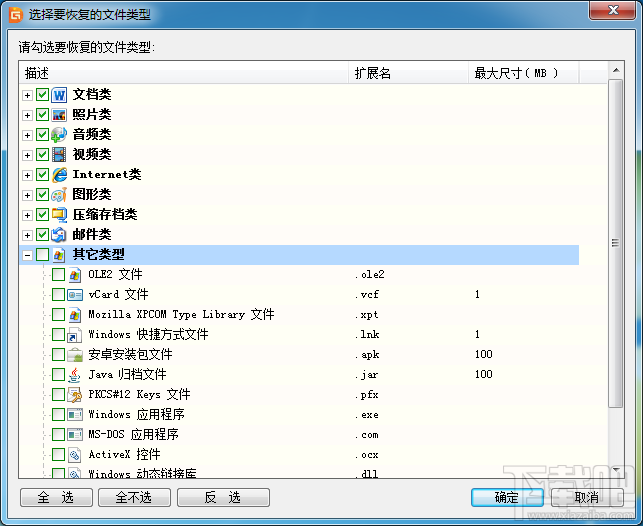The height and width of the screenshot is (526, 643).
Task: Expand the Internet类 tree node
Action: pos(27,176)
